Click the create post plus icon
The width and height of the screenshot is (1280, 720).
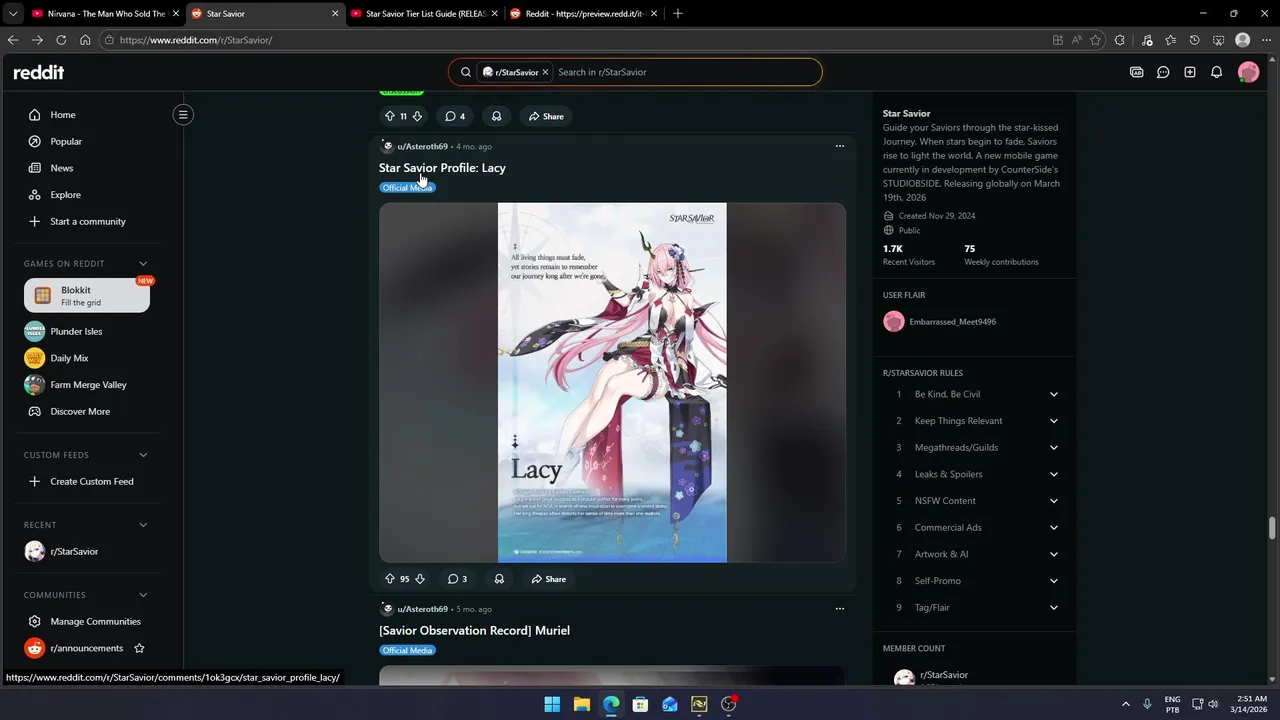[1190, 72]
